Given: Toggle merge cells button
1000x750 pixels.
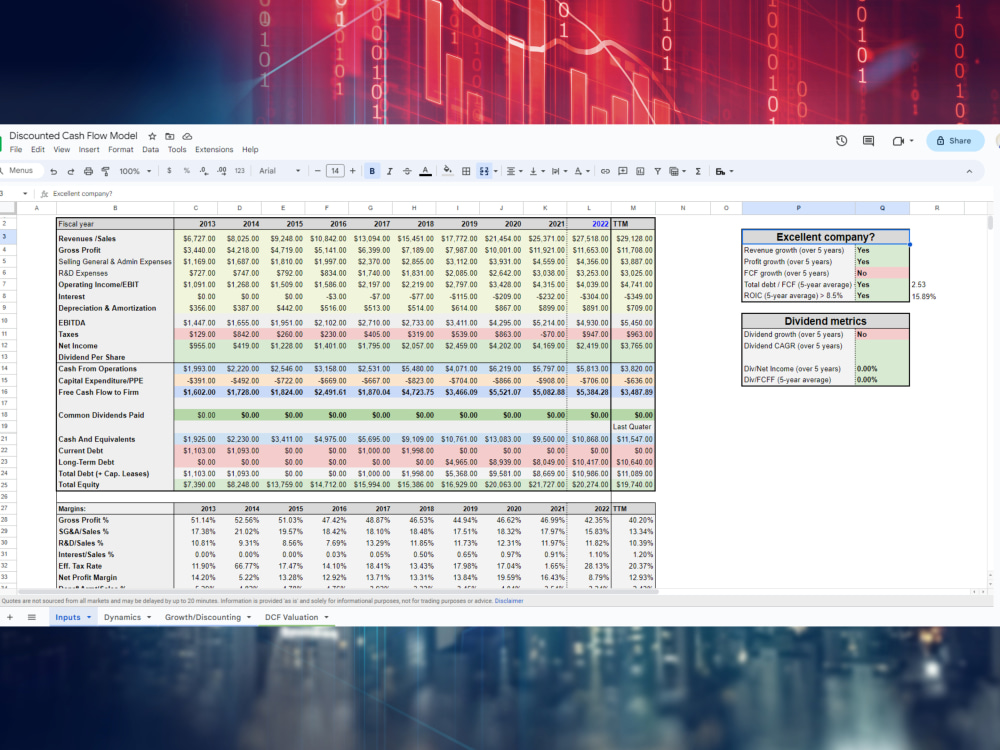Looking at the screenshot, I should 484,171.
